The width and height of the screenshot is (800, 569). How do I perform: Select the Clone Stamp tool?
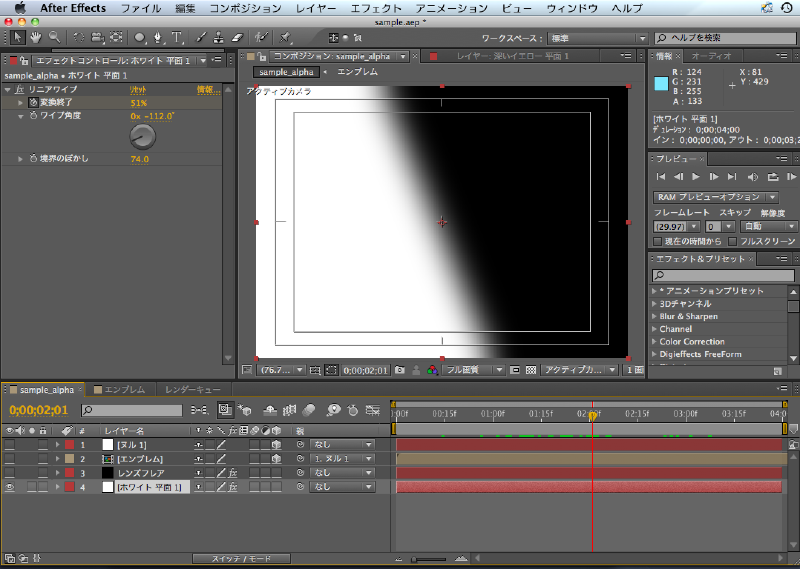tap(218, 37)
